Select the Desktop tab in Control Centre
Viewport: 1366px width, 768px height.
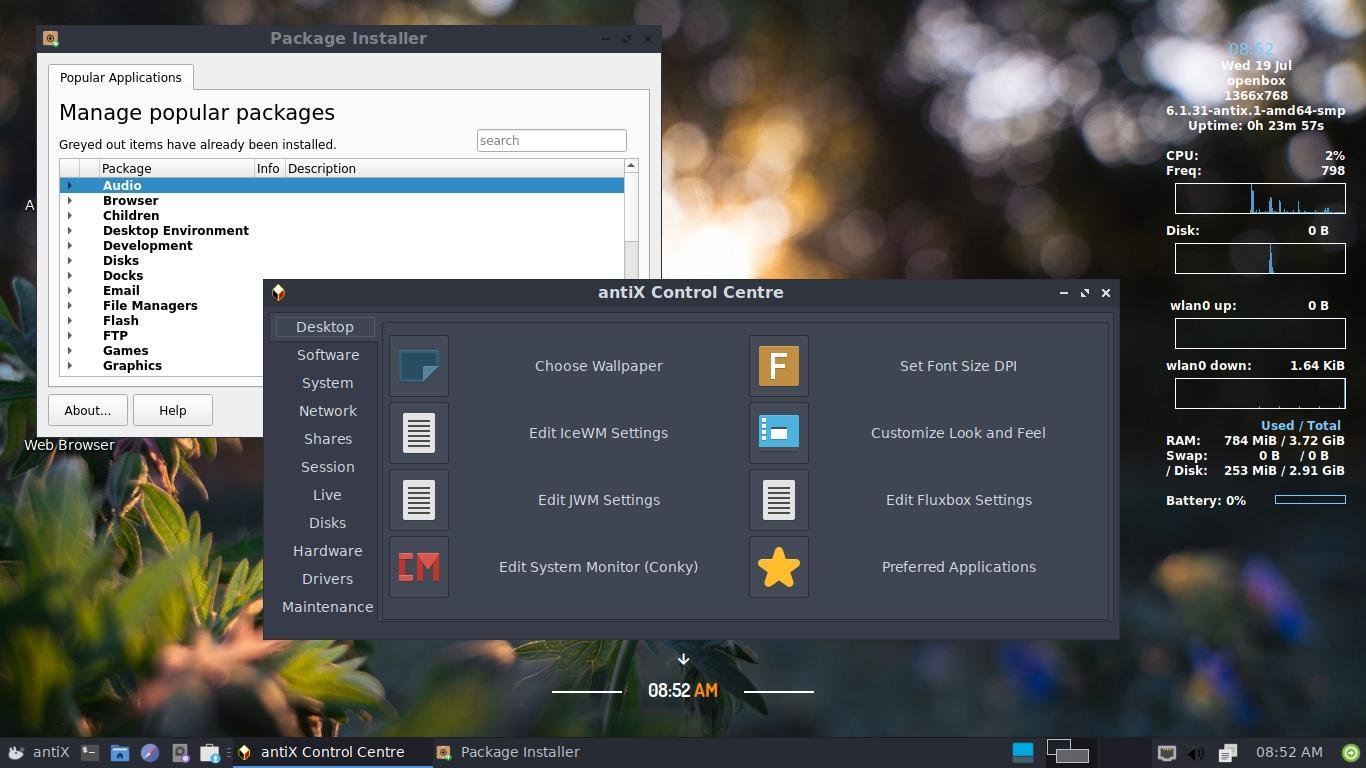(325, 327)
